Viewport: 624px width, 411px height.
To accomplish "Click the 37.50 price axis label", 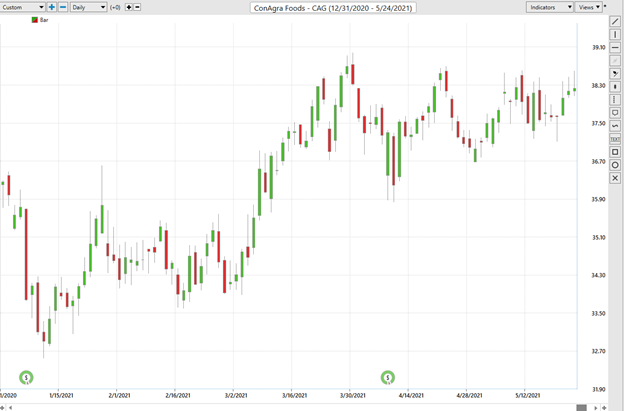I will (599, 123).
